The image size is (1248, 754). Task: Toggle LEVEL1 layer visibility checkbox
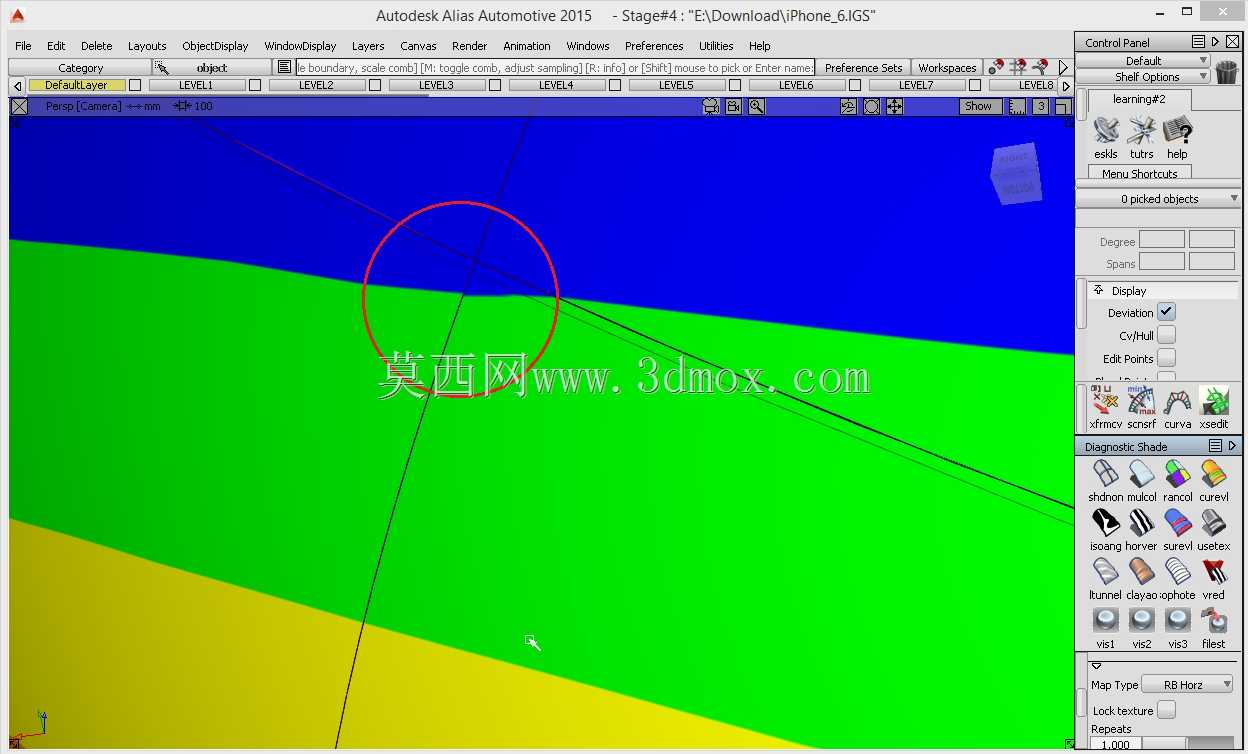pyautogui.click(x=255, y=86)
